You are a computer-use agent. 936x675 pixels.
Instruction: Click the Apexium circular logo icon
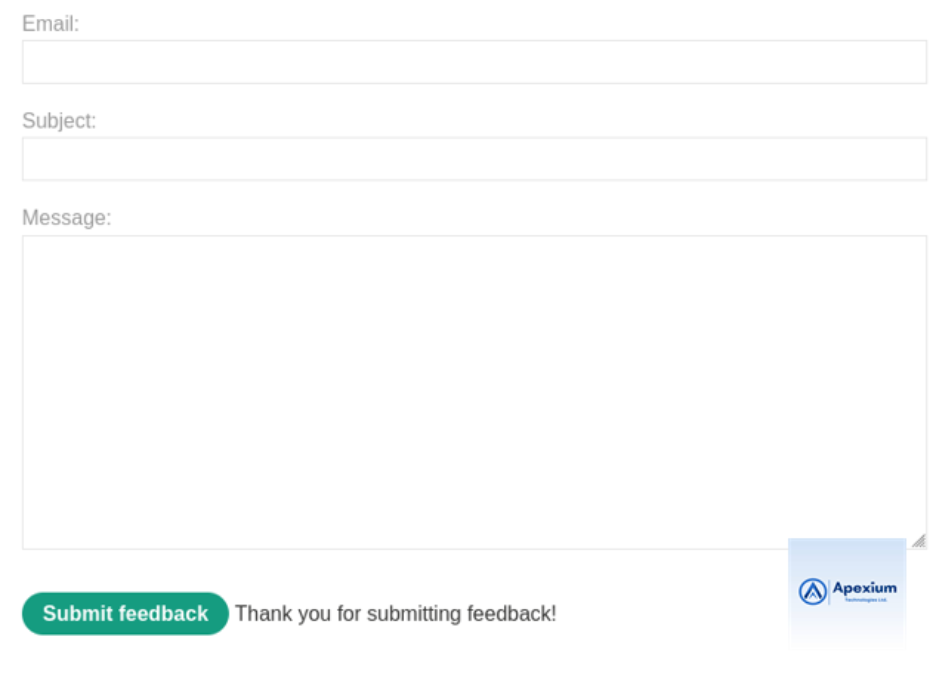pyautogui.click(x=812, y=591)
